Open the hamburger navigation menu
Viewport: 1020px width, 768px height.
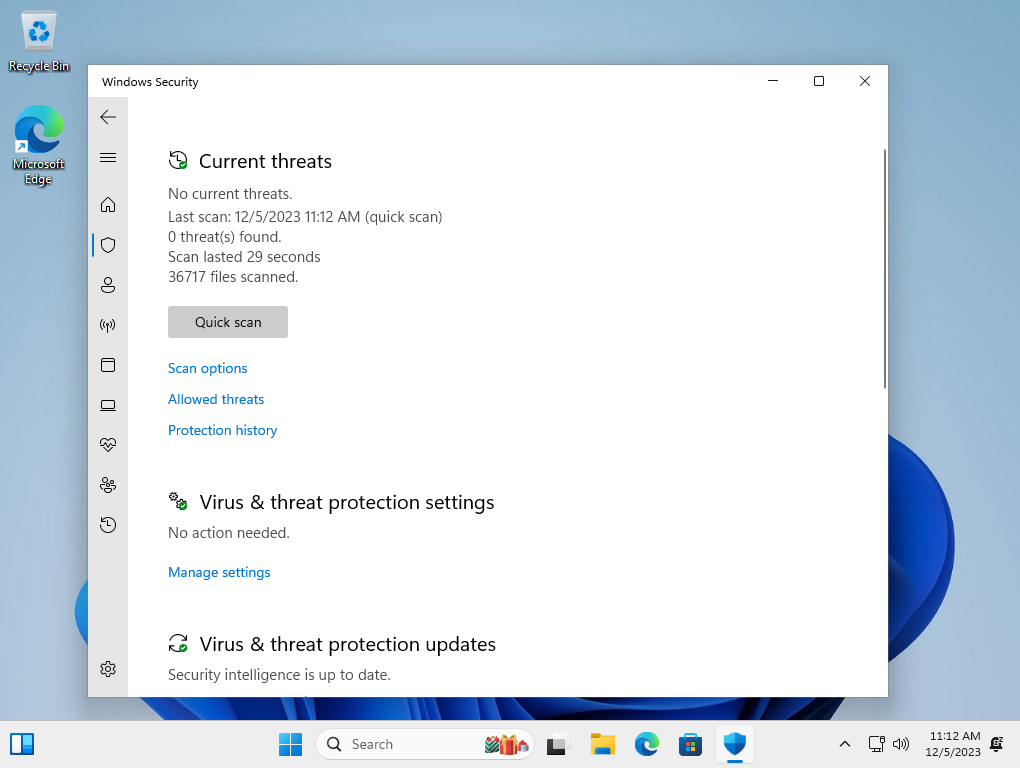pyautogui.click(x=108, y=158)
